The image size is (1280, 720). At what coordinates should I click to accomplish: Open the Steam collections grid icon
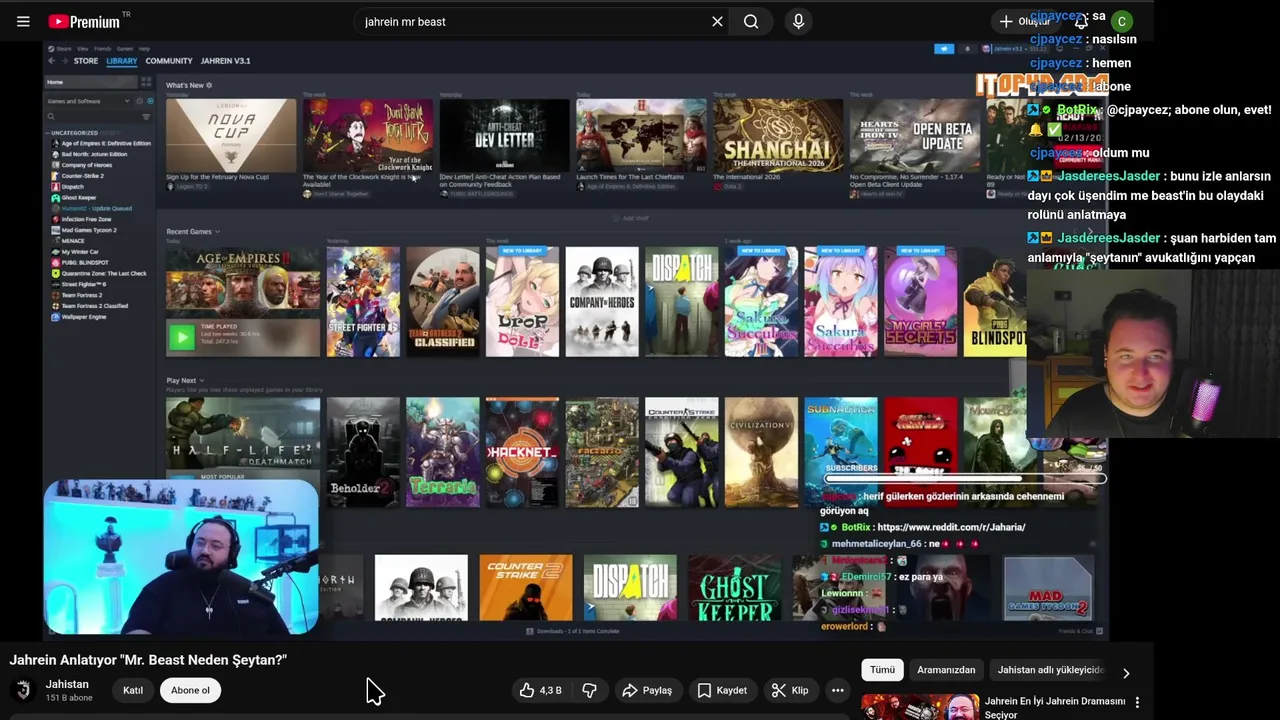[145, 82]
